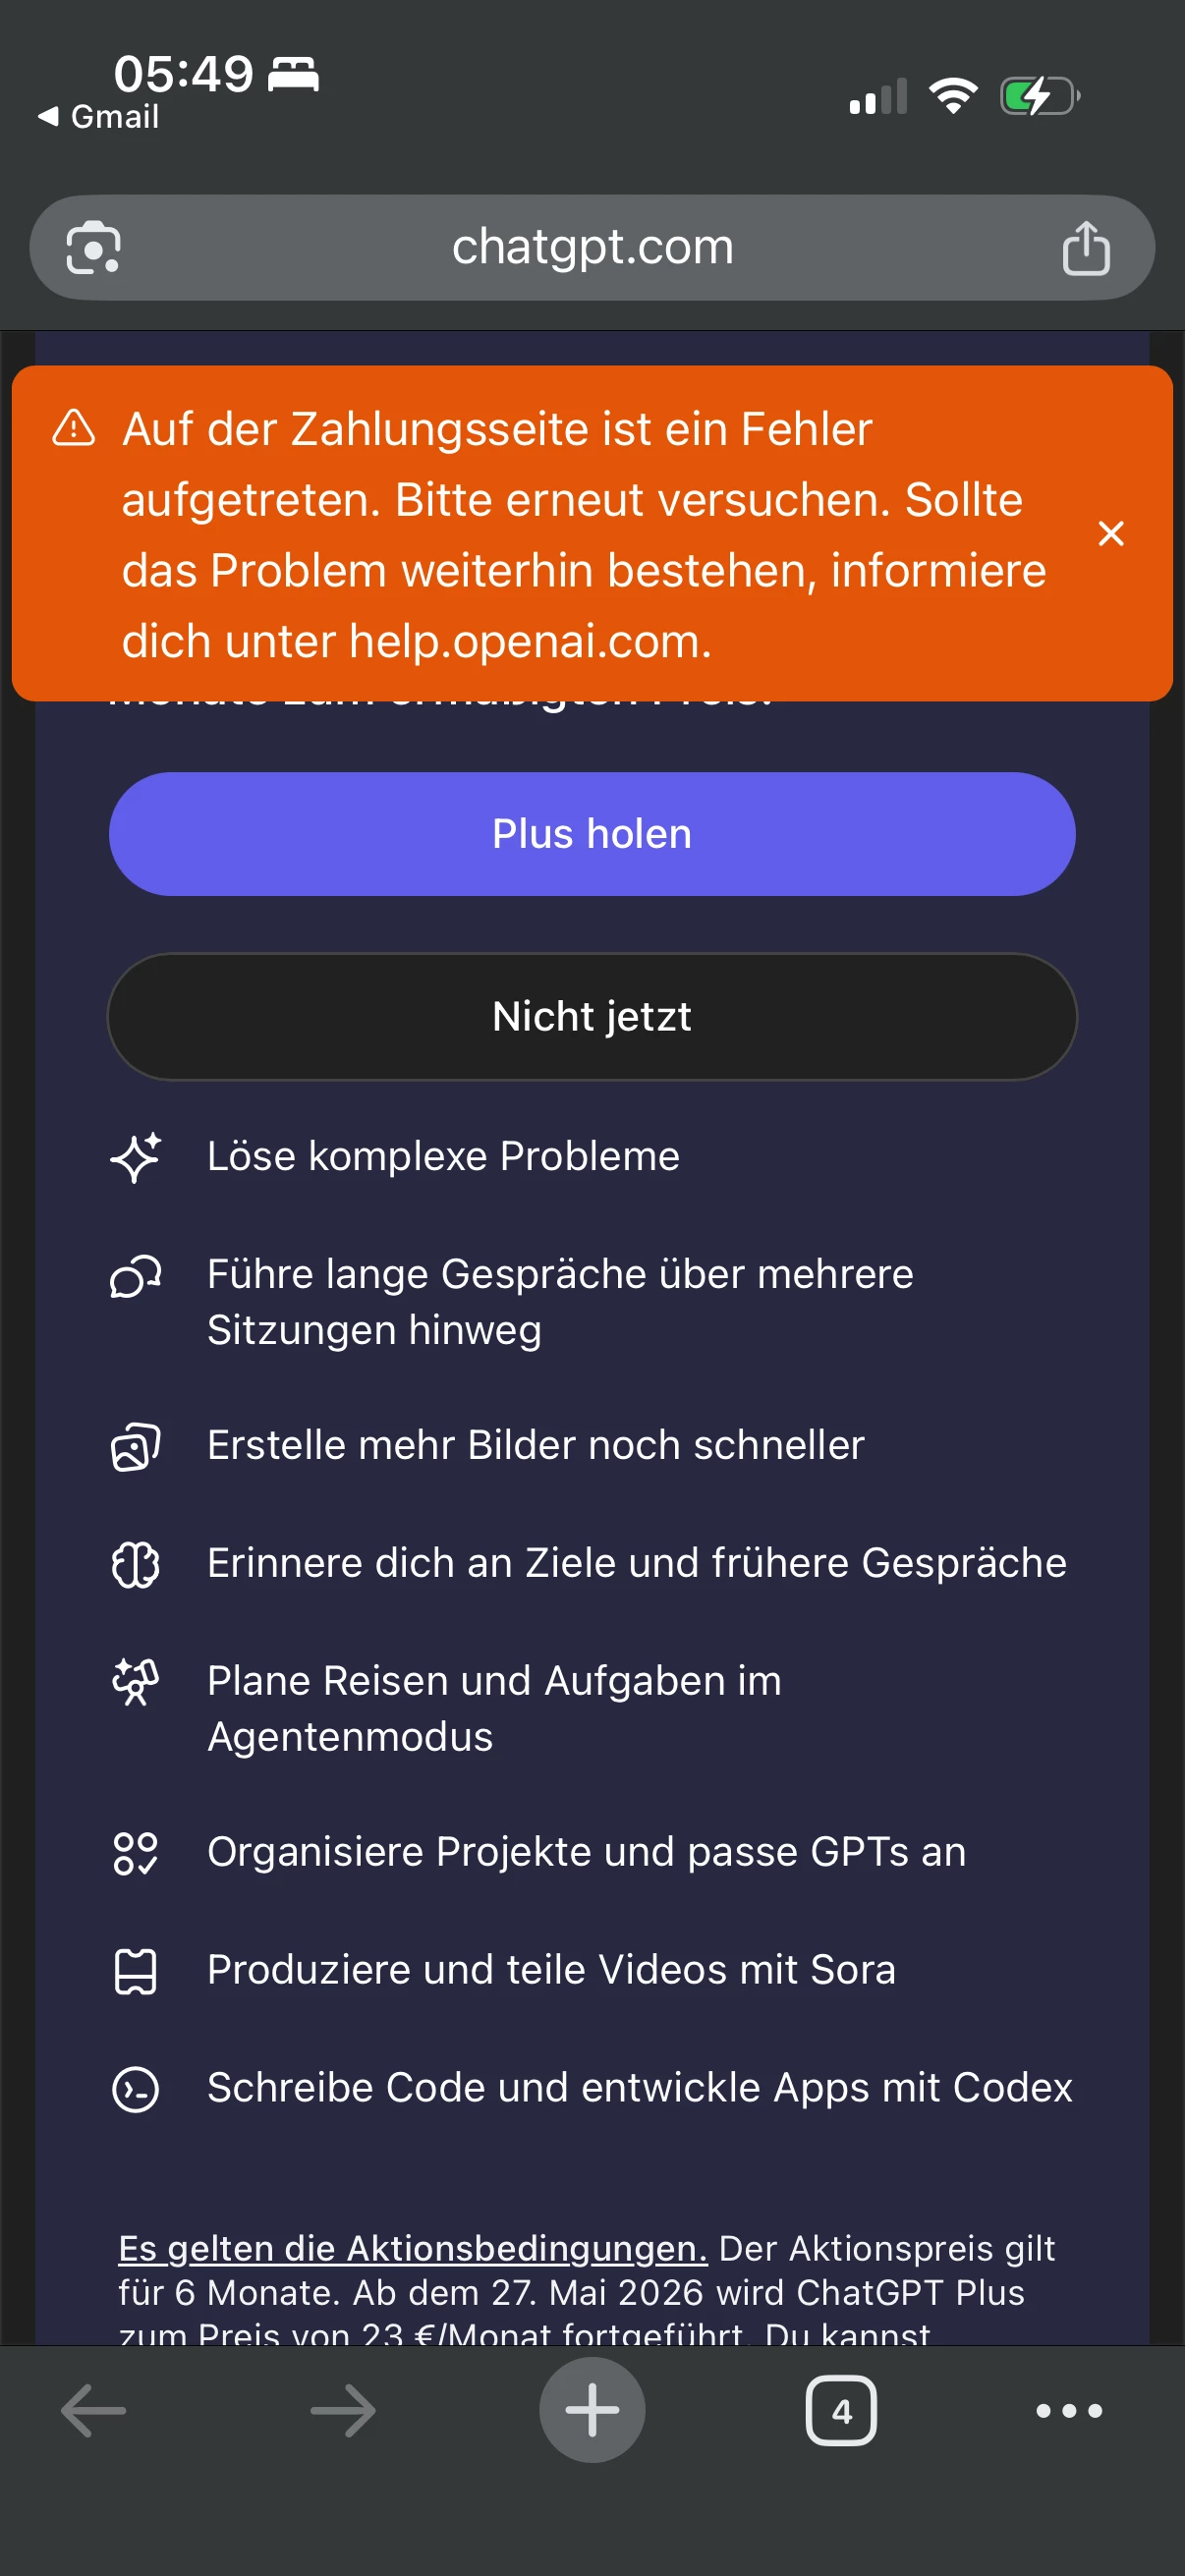1185x2576 pixels.
Task: Tap the images icon beside Erstelle mehr Bilder
Action: point(136,1446)
